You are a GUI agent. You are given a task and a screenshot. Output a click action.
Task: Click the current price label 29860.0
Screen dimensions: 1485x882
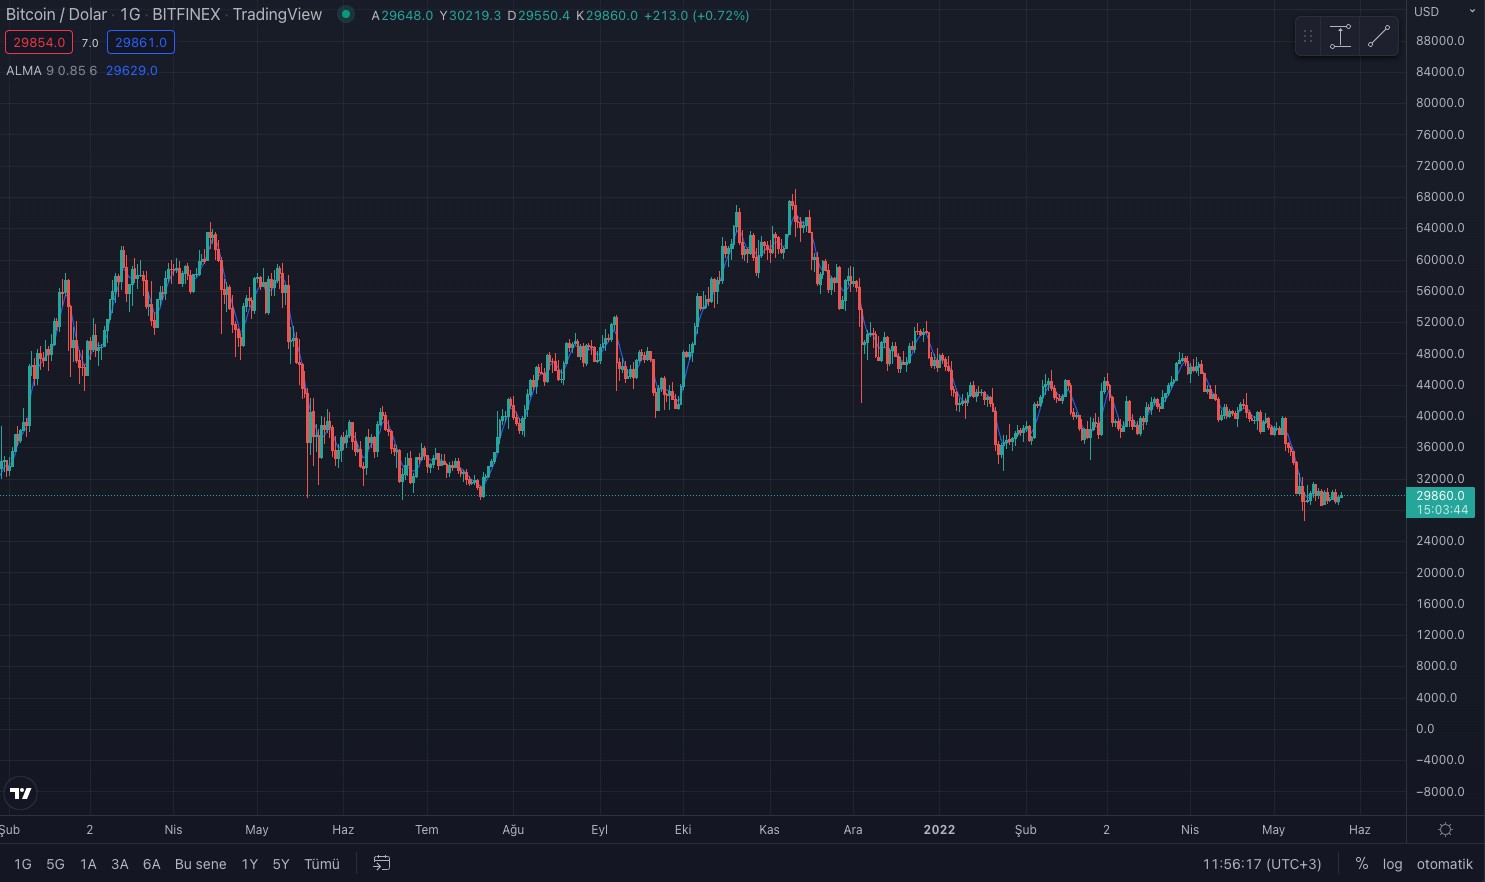tap(1440, 496)
